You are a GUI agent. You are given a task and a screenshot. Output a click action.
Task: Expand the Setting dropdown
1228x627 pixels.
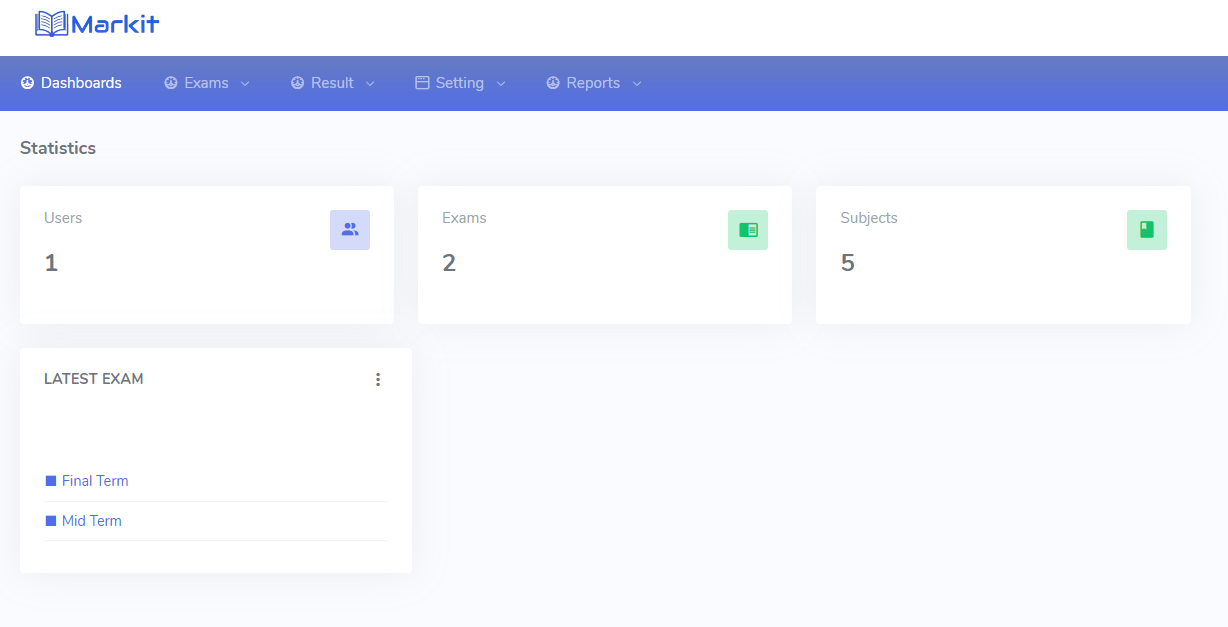(501, 83)
